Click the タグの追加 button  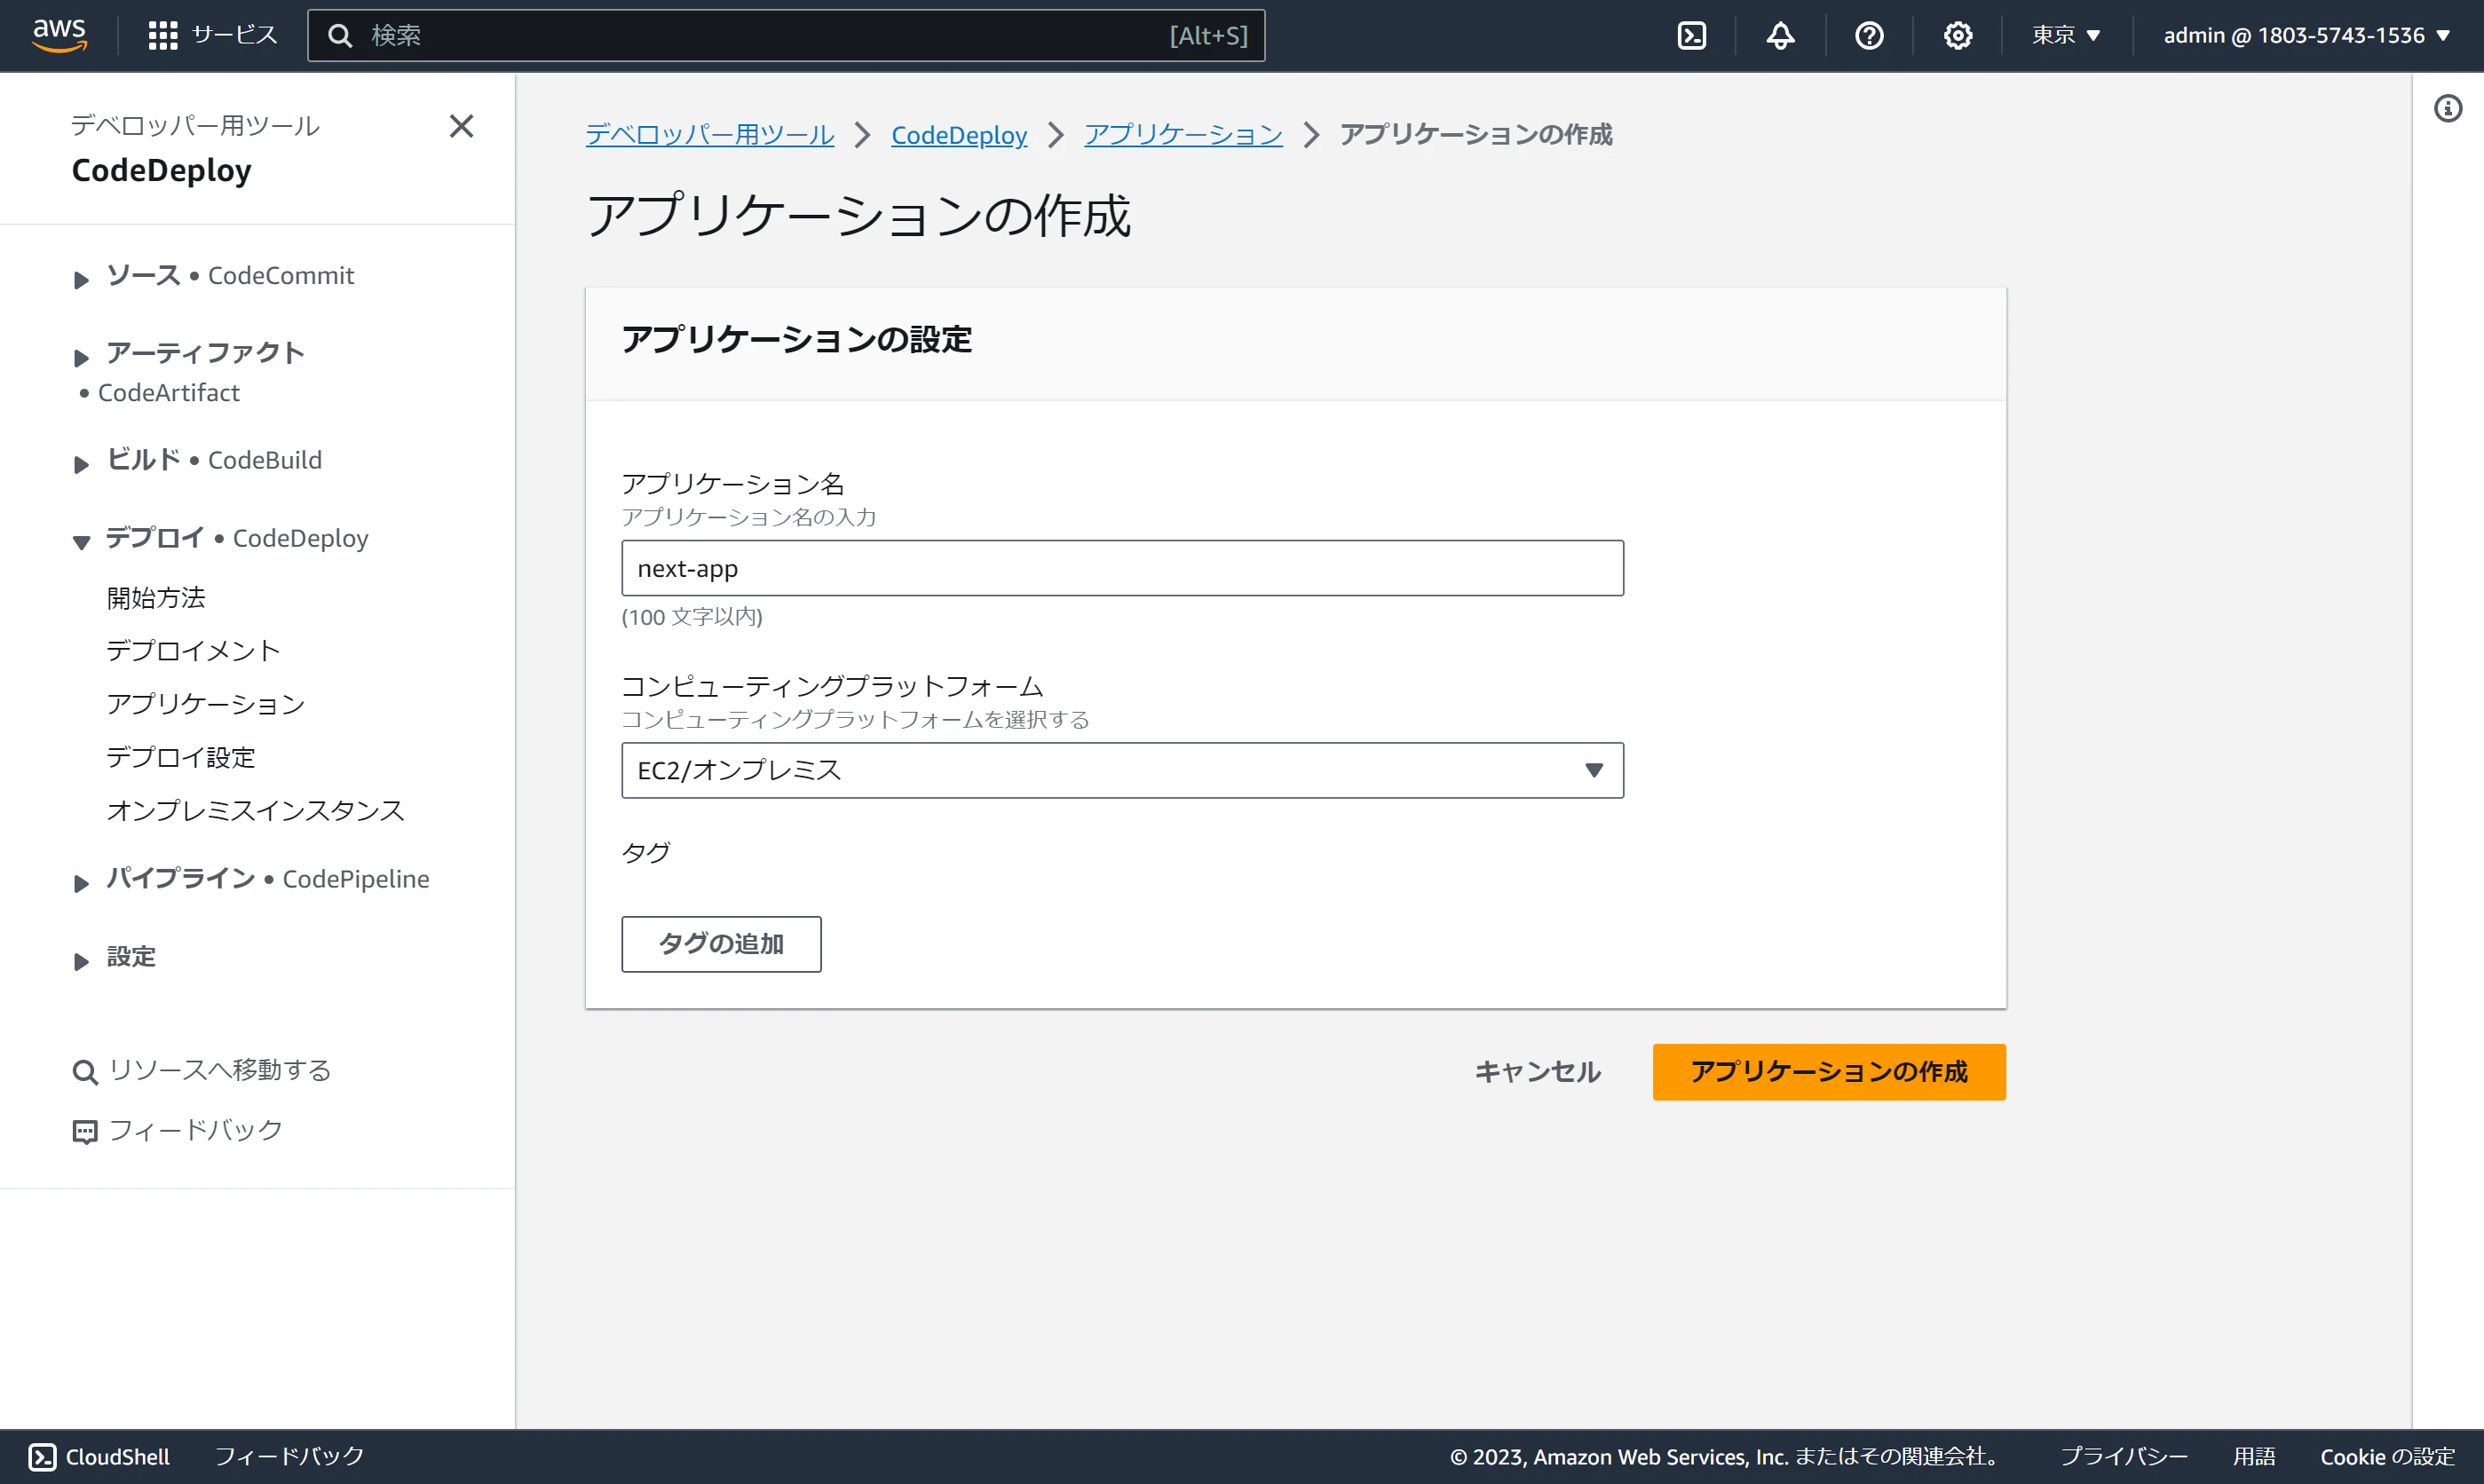pos(721,944)
